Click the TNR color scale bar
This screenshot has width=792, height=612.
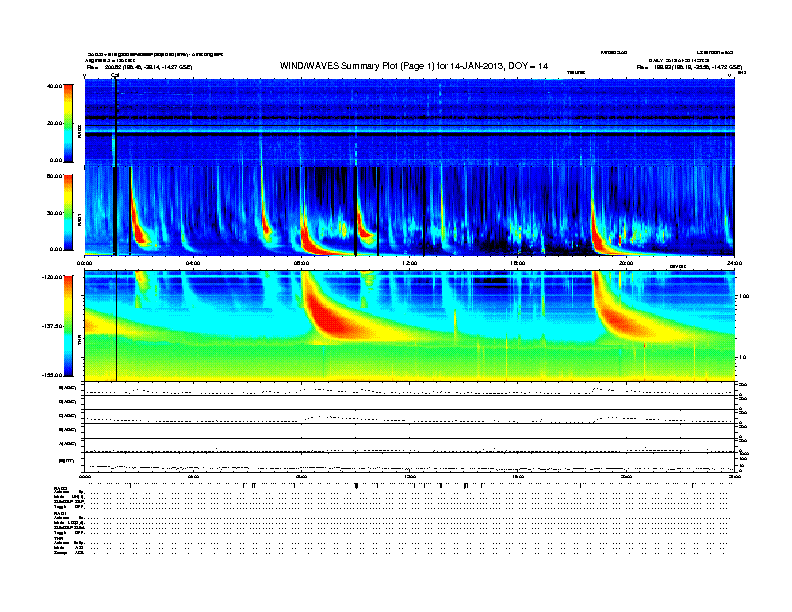(68, 326)
